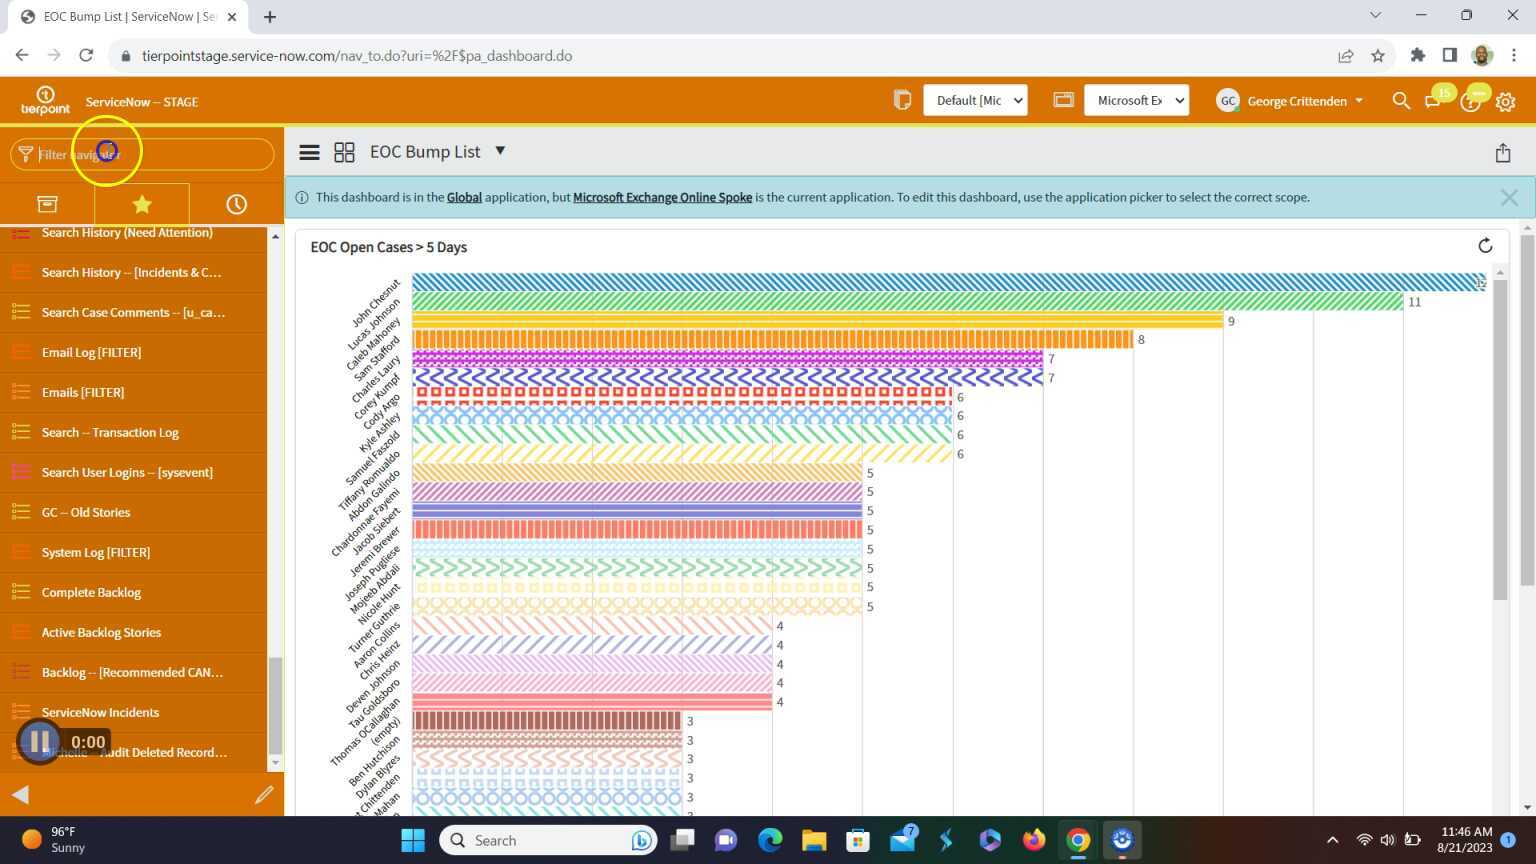The height and width of the screenshot is (864, 1536).
Task: Refresh the EOC Open Cases widget
Action: click(1485, 246)
